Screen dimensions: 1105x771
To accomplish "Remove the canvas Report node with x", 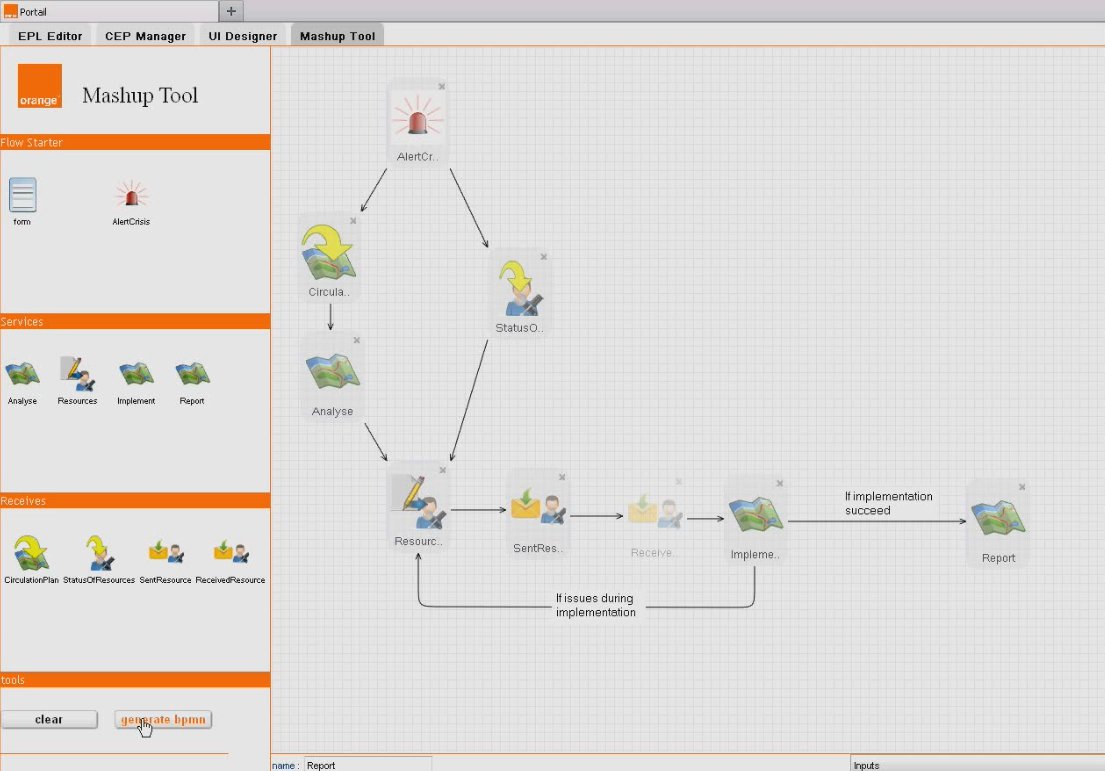I will click(x=1022, y=487).
